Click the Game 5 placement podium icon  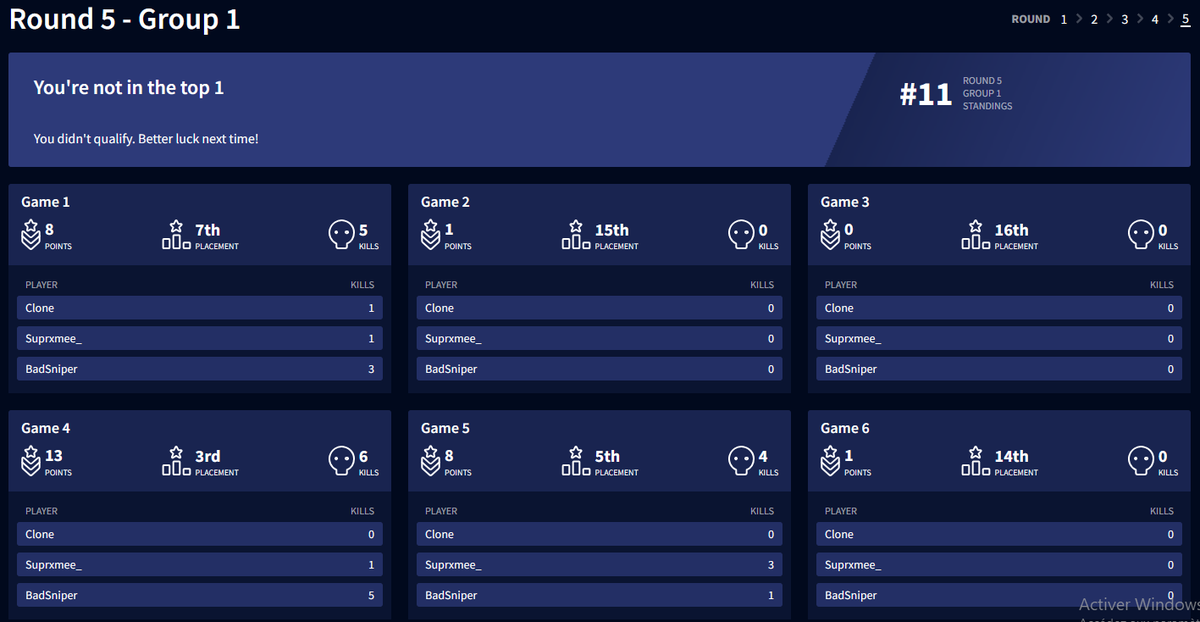point(576,461)
